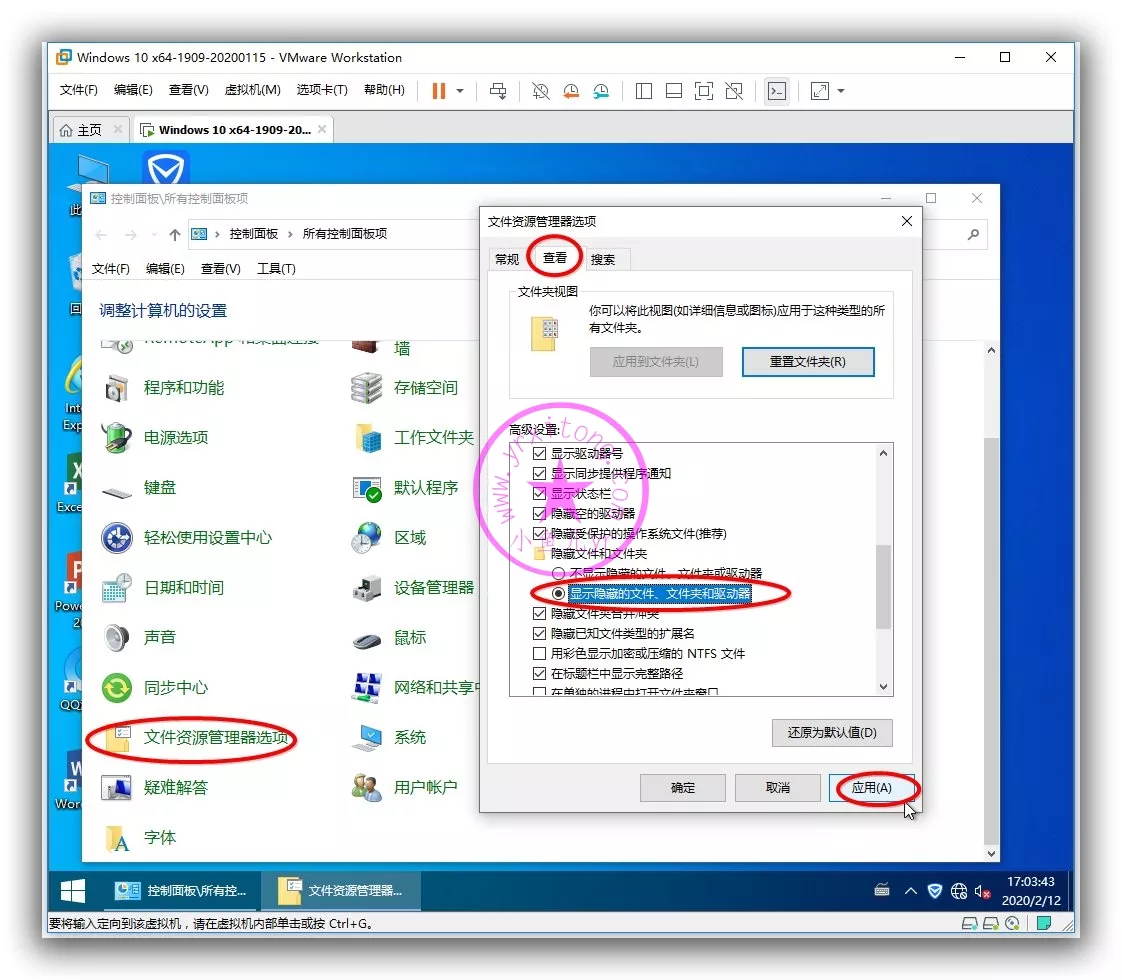Screen dimensions: 1122x980
Task: Click the advanced settings list scrollbar thumb
Action: (x=883, y=586)
